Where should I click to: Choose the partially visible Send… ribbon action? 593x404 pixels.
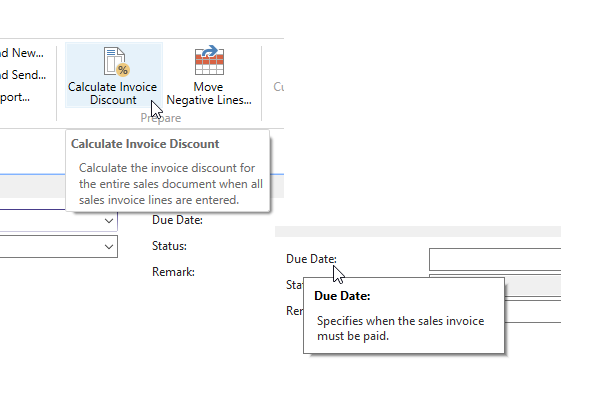click(x=23, y=75)
